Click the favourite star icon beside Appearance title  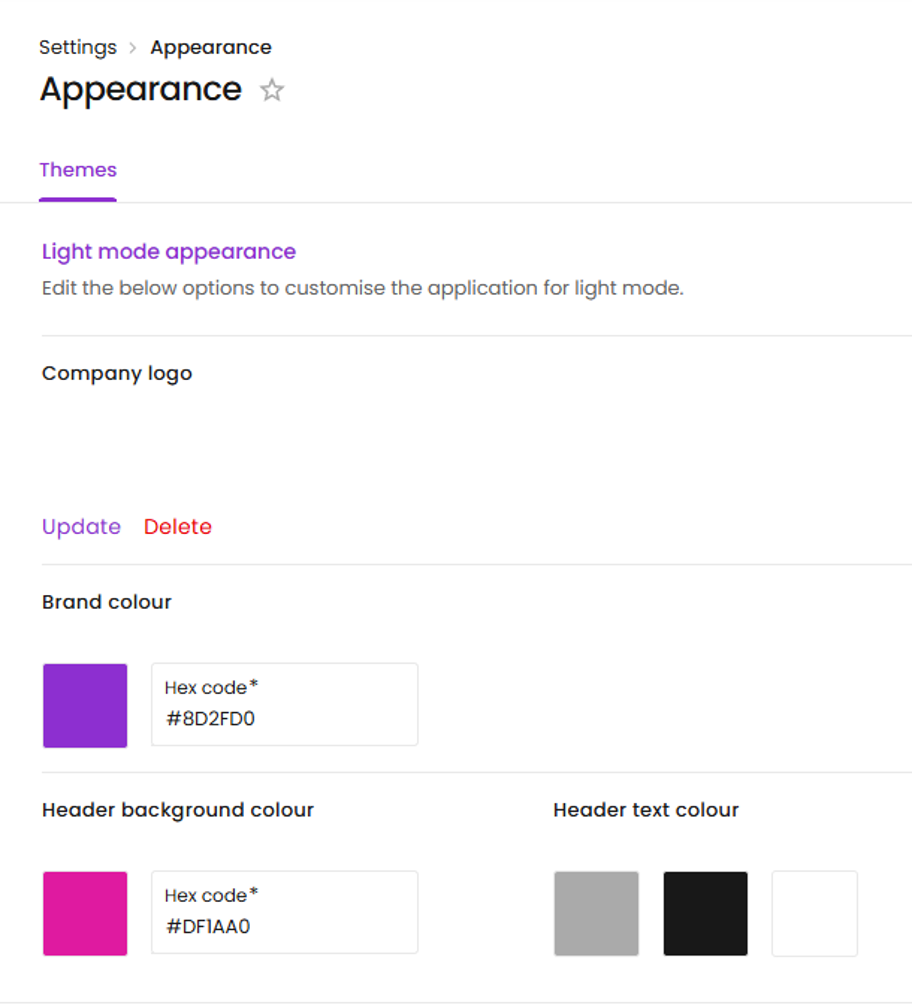(x=272, y=91)
